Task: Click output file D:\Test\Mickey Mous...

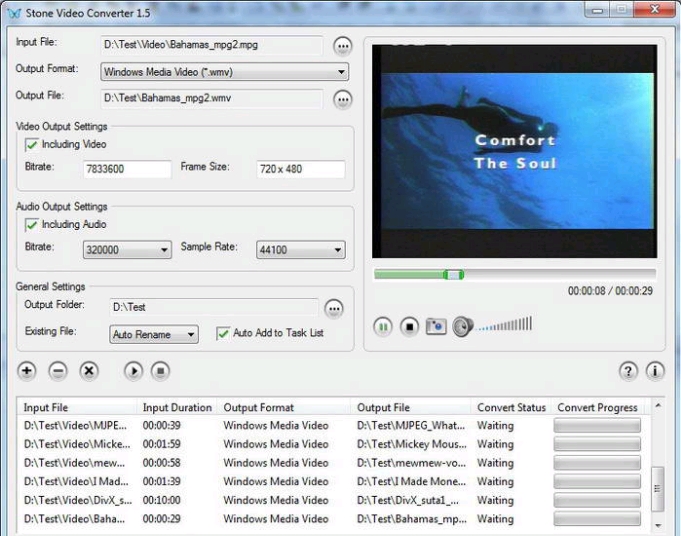Action: click(412, 444)
